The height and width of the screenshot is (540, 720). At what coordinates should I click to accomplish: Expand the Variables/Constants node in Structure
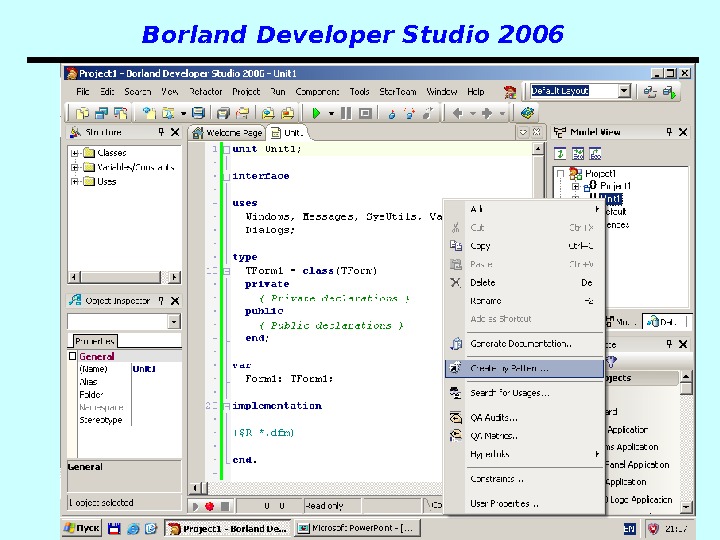point(74,168)
